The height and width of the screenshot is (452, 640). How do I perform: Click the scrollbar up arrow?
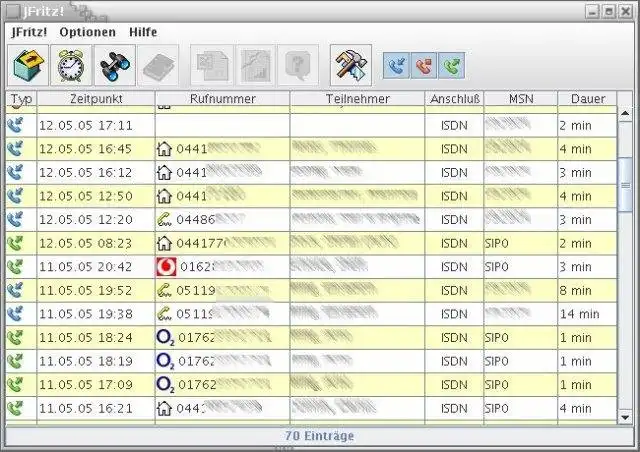625,114
